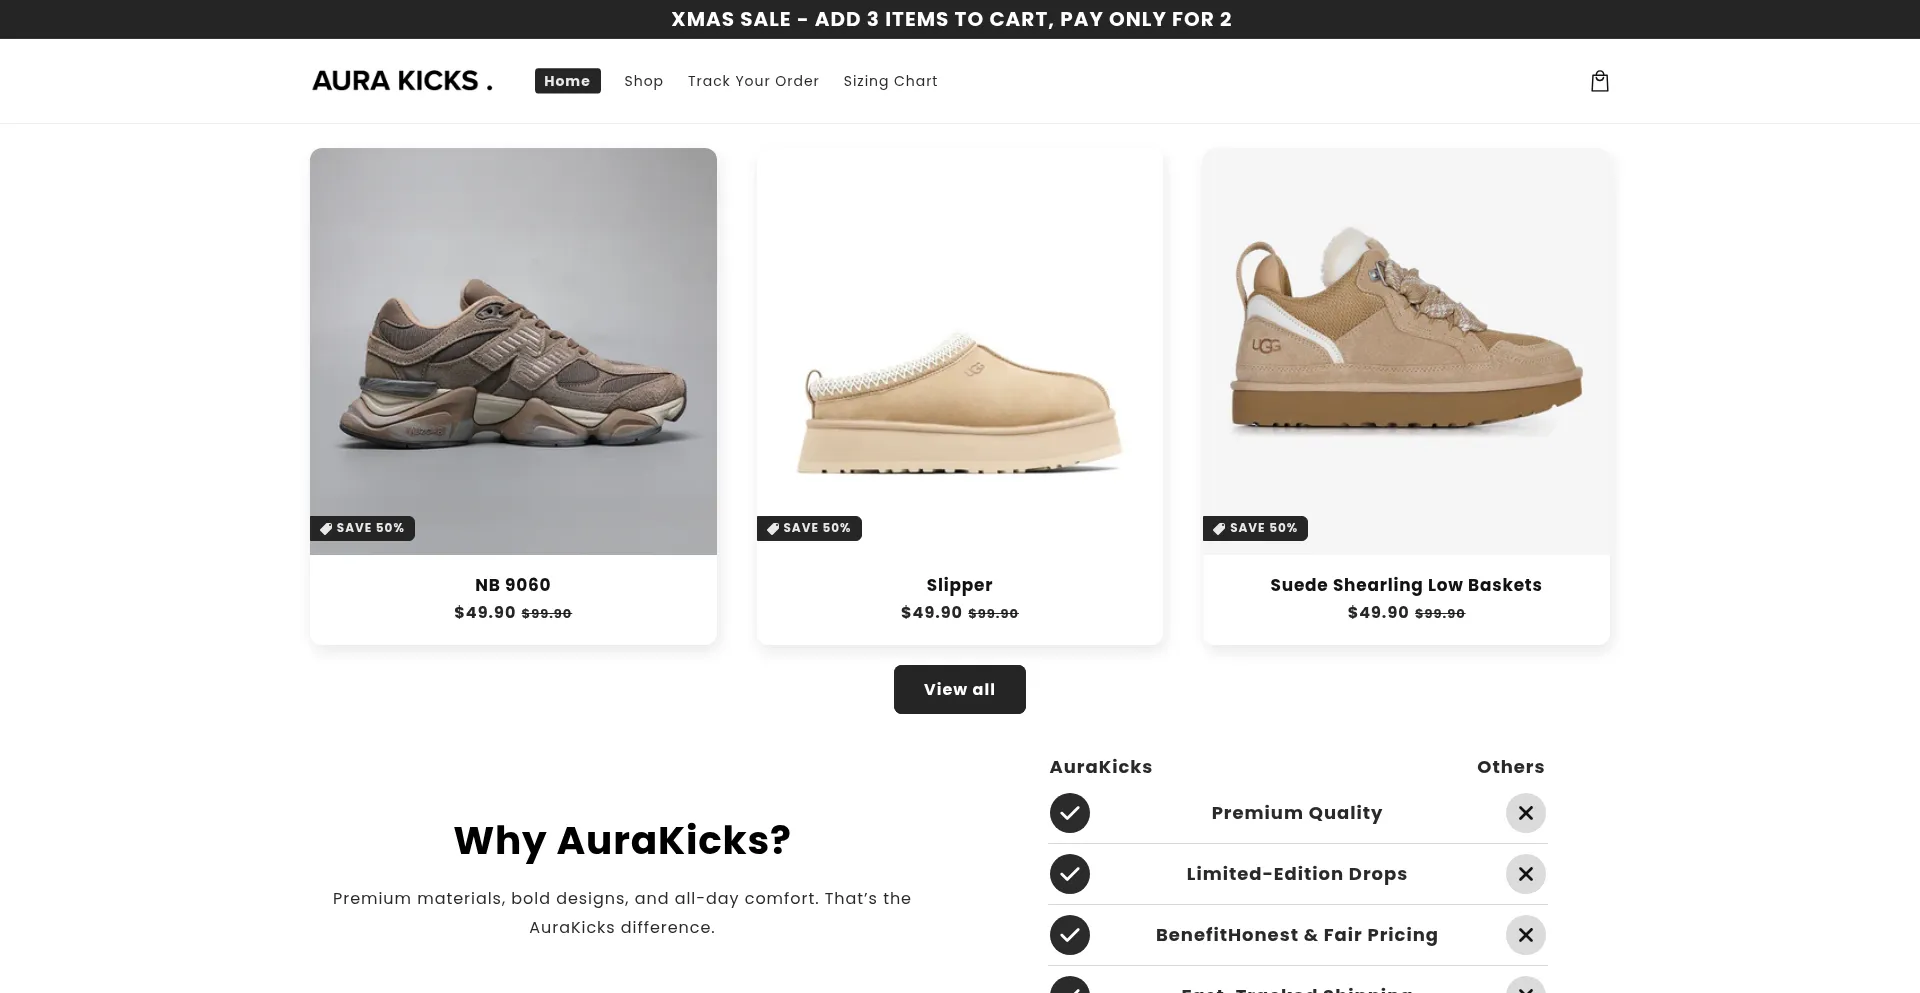Click the checkmark beside Limited-Edition Drops
1920x993 pixels.
[1070, 874]
